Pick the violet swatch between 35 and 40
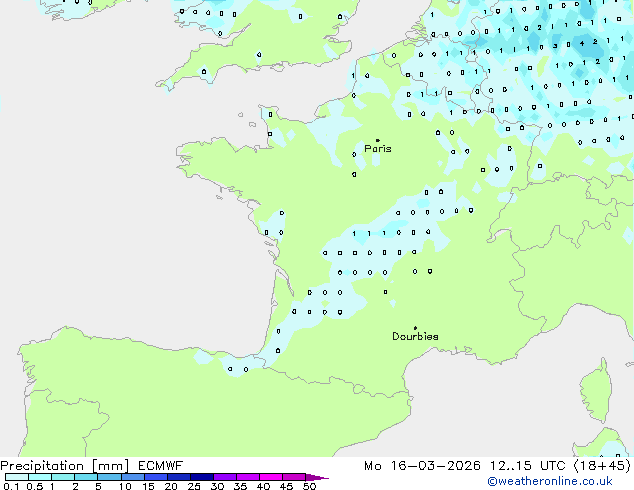634x490 pixels. click(248, 477)
